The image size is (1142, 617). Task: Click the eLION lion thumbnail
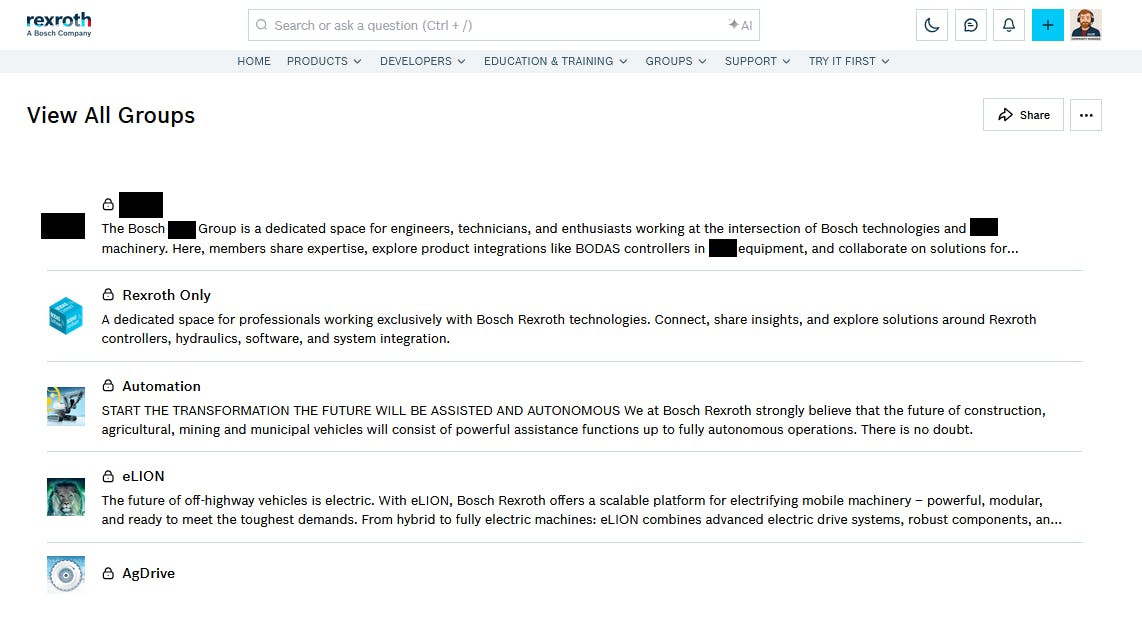66,497
